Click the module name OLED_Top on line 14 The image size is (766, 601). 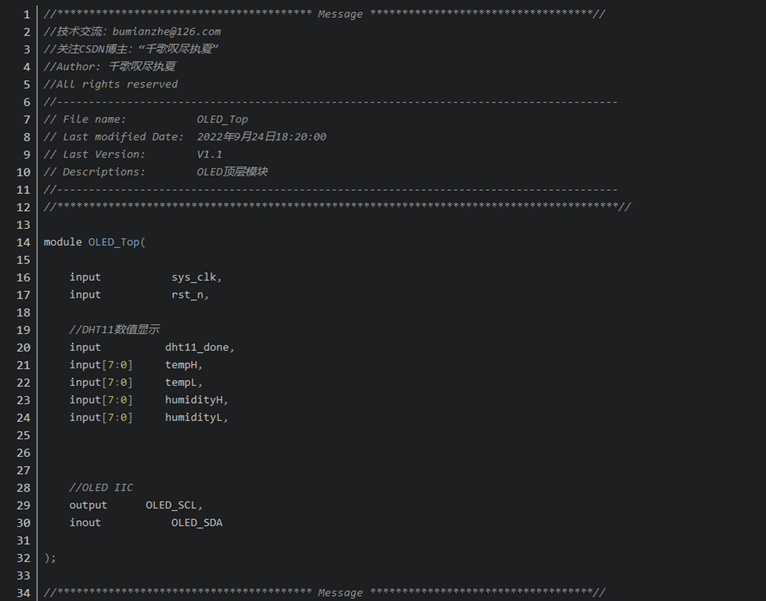[x=116, y=242]
